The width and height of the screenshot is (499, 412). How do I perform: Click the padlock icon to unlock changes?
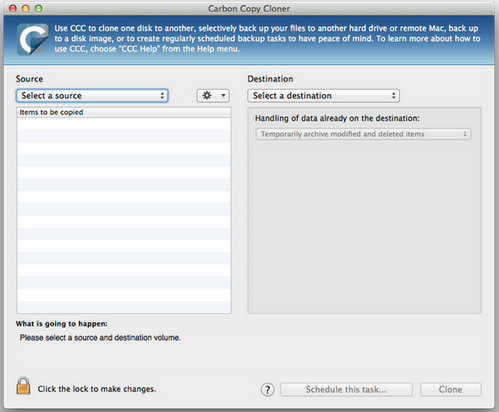23,386
